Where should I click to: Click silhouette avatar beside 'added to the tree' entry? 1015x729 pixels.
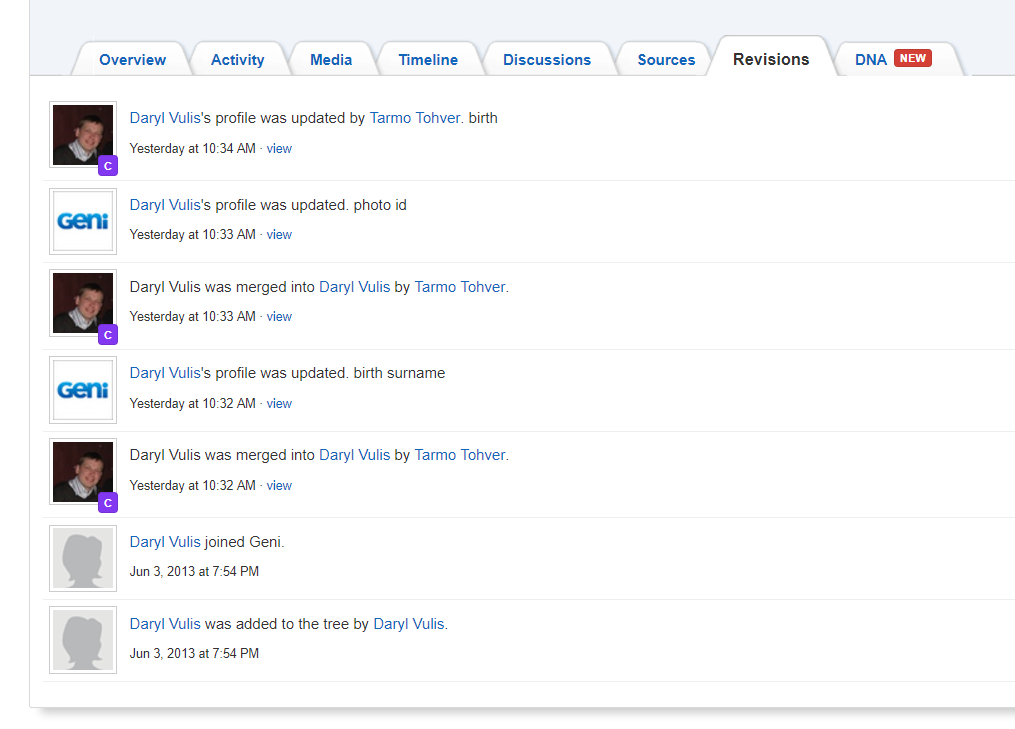coord(83,640)
